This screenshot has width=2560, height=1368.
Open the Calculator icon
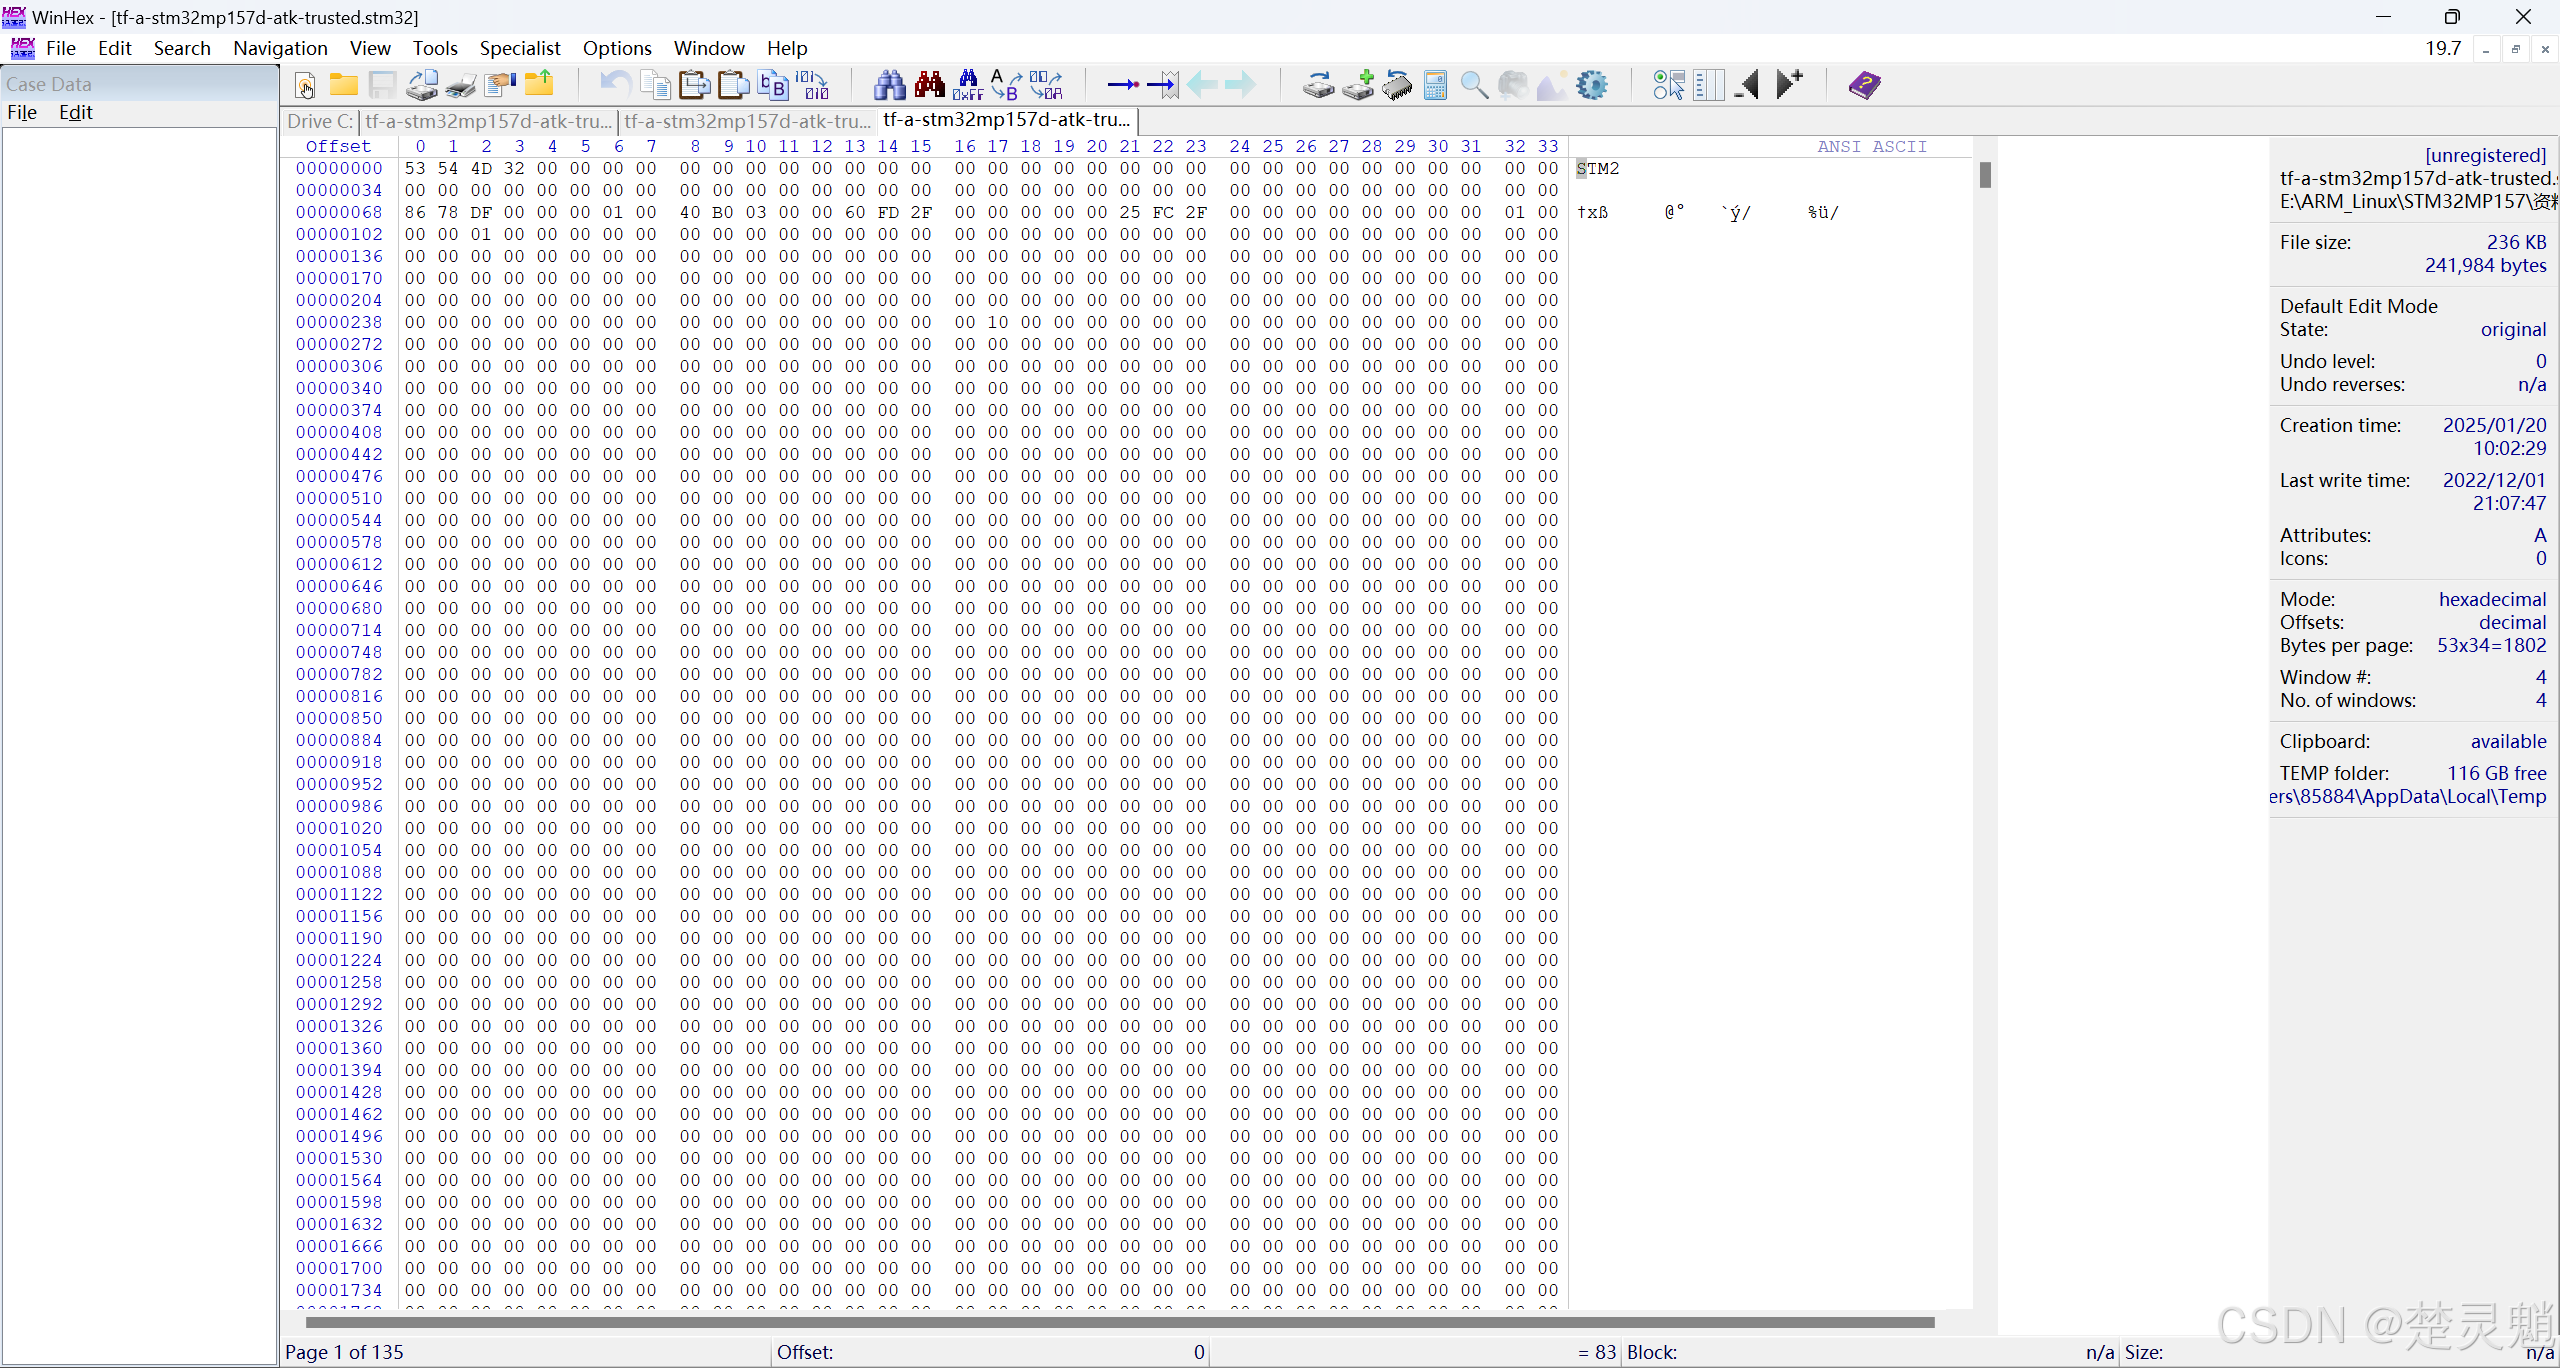[x=1435, y=85]
